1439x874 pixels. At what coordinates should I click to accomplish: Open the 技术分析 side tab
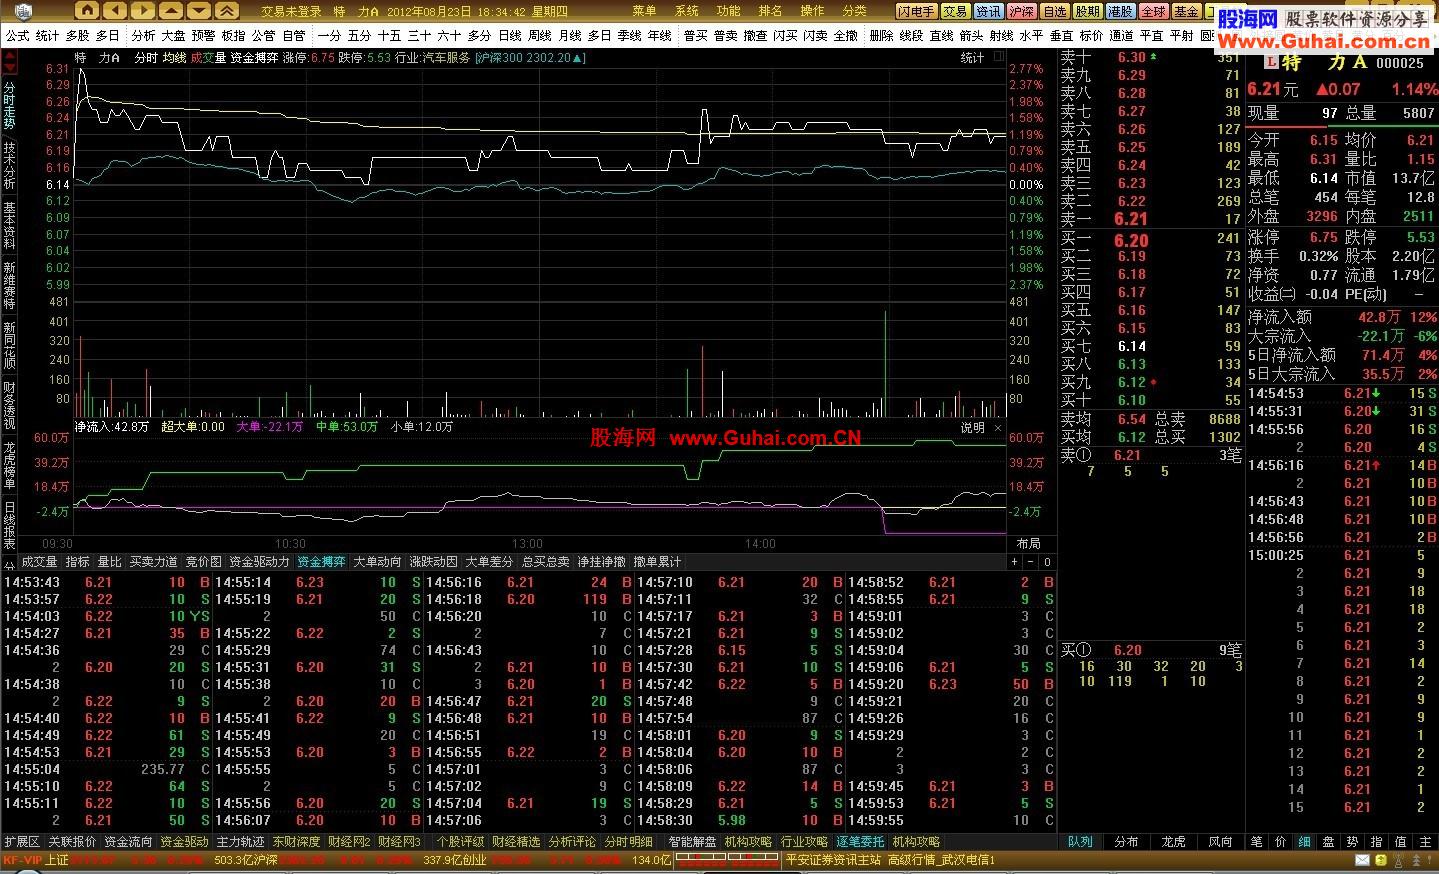[x=9, y=165]
